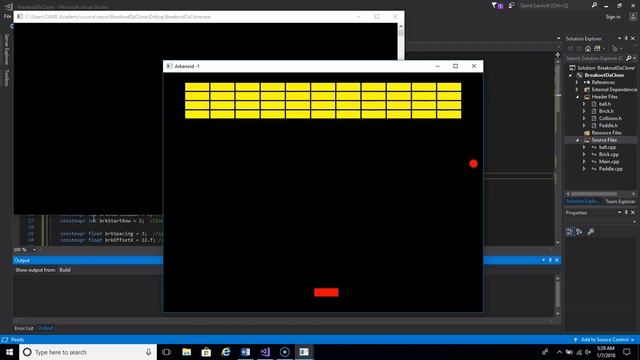Click the network icon in the system tray

[579, 352]
